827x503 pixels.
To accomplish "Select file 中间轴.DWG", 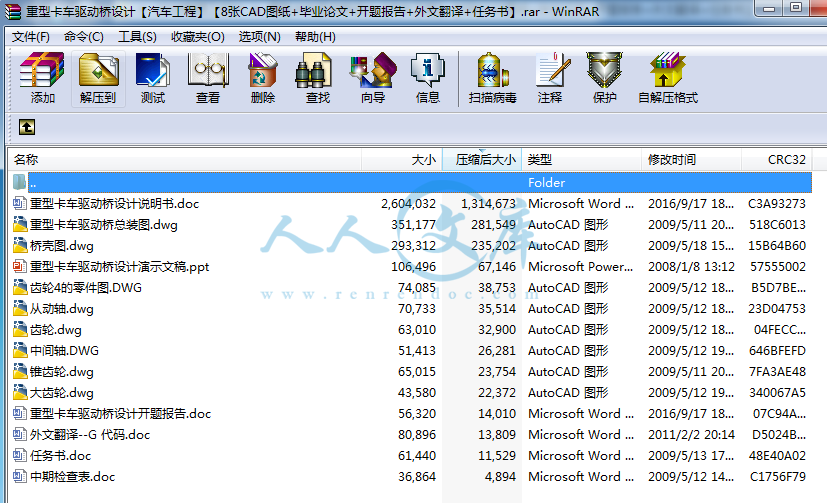I will (64, 351).
